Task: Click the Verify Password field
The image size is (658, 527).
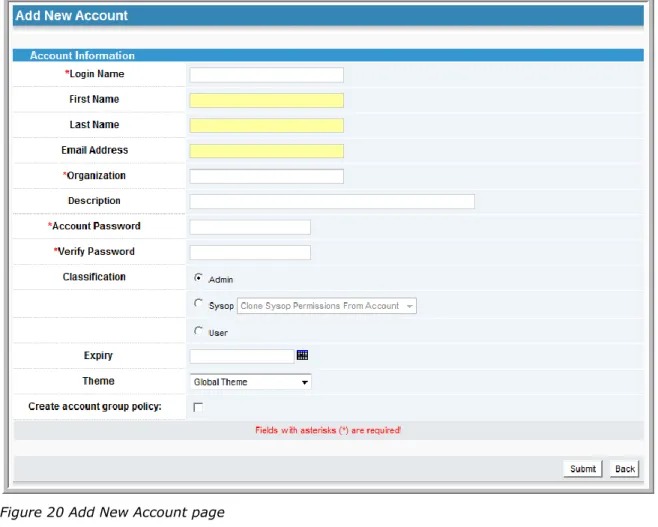Action: [x=250, y=253]
